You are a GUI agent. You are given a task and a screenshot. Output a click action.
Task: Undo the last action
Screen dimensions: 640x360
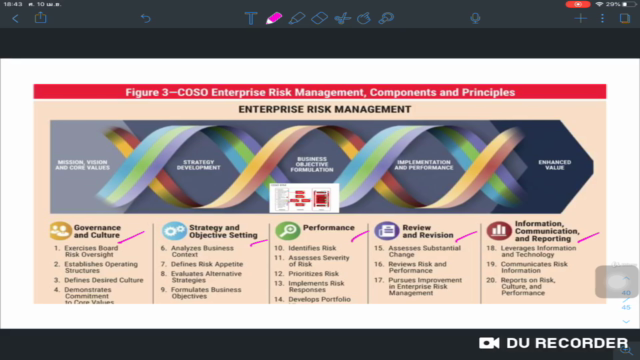click(x=146, y=18)
